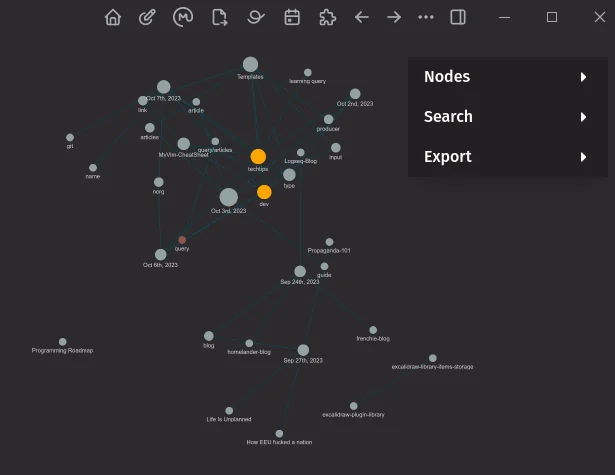Select the link graph node
This screenshot has height=475, width=615.
143,100
